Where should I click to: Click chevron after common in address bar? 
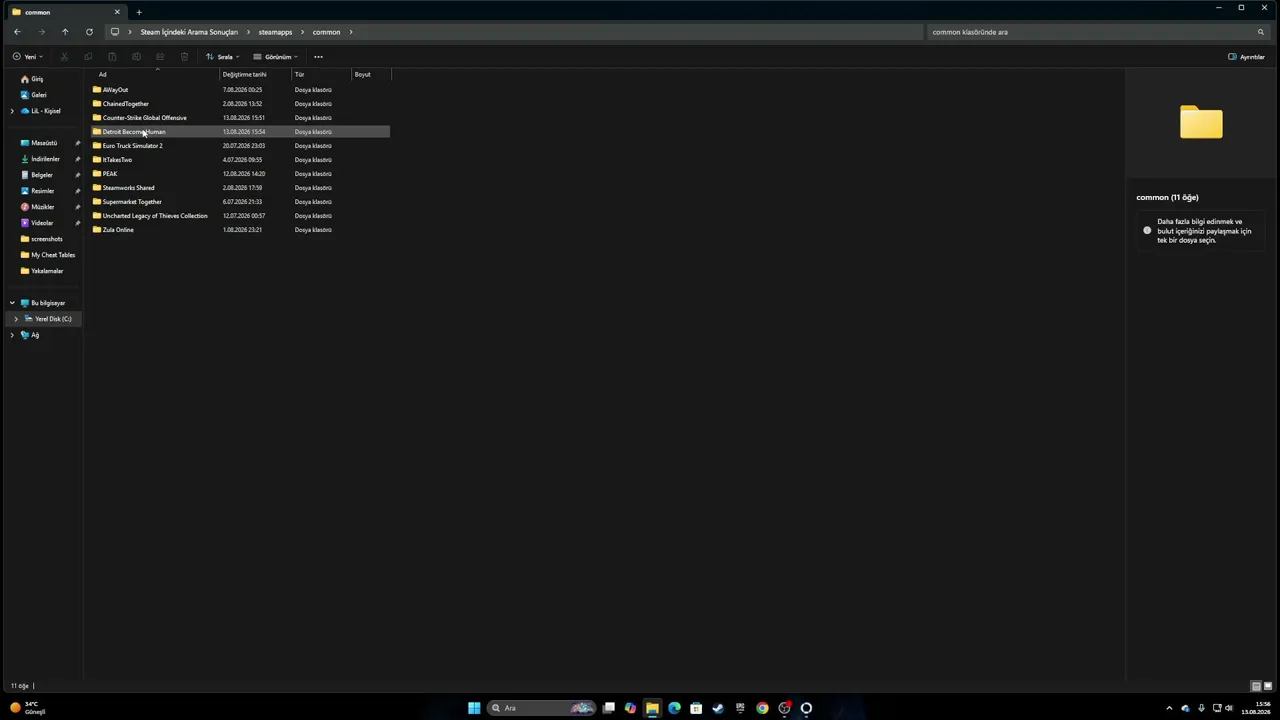click(x=351, y=32)
